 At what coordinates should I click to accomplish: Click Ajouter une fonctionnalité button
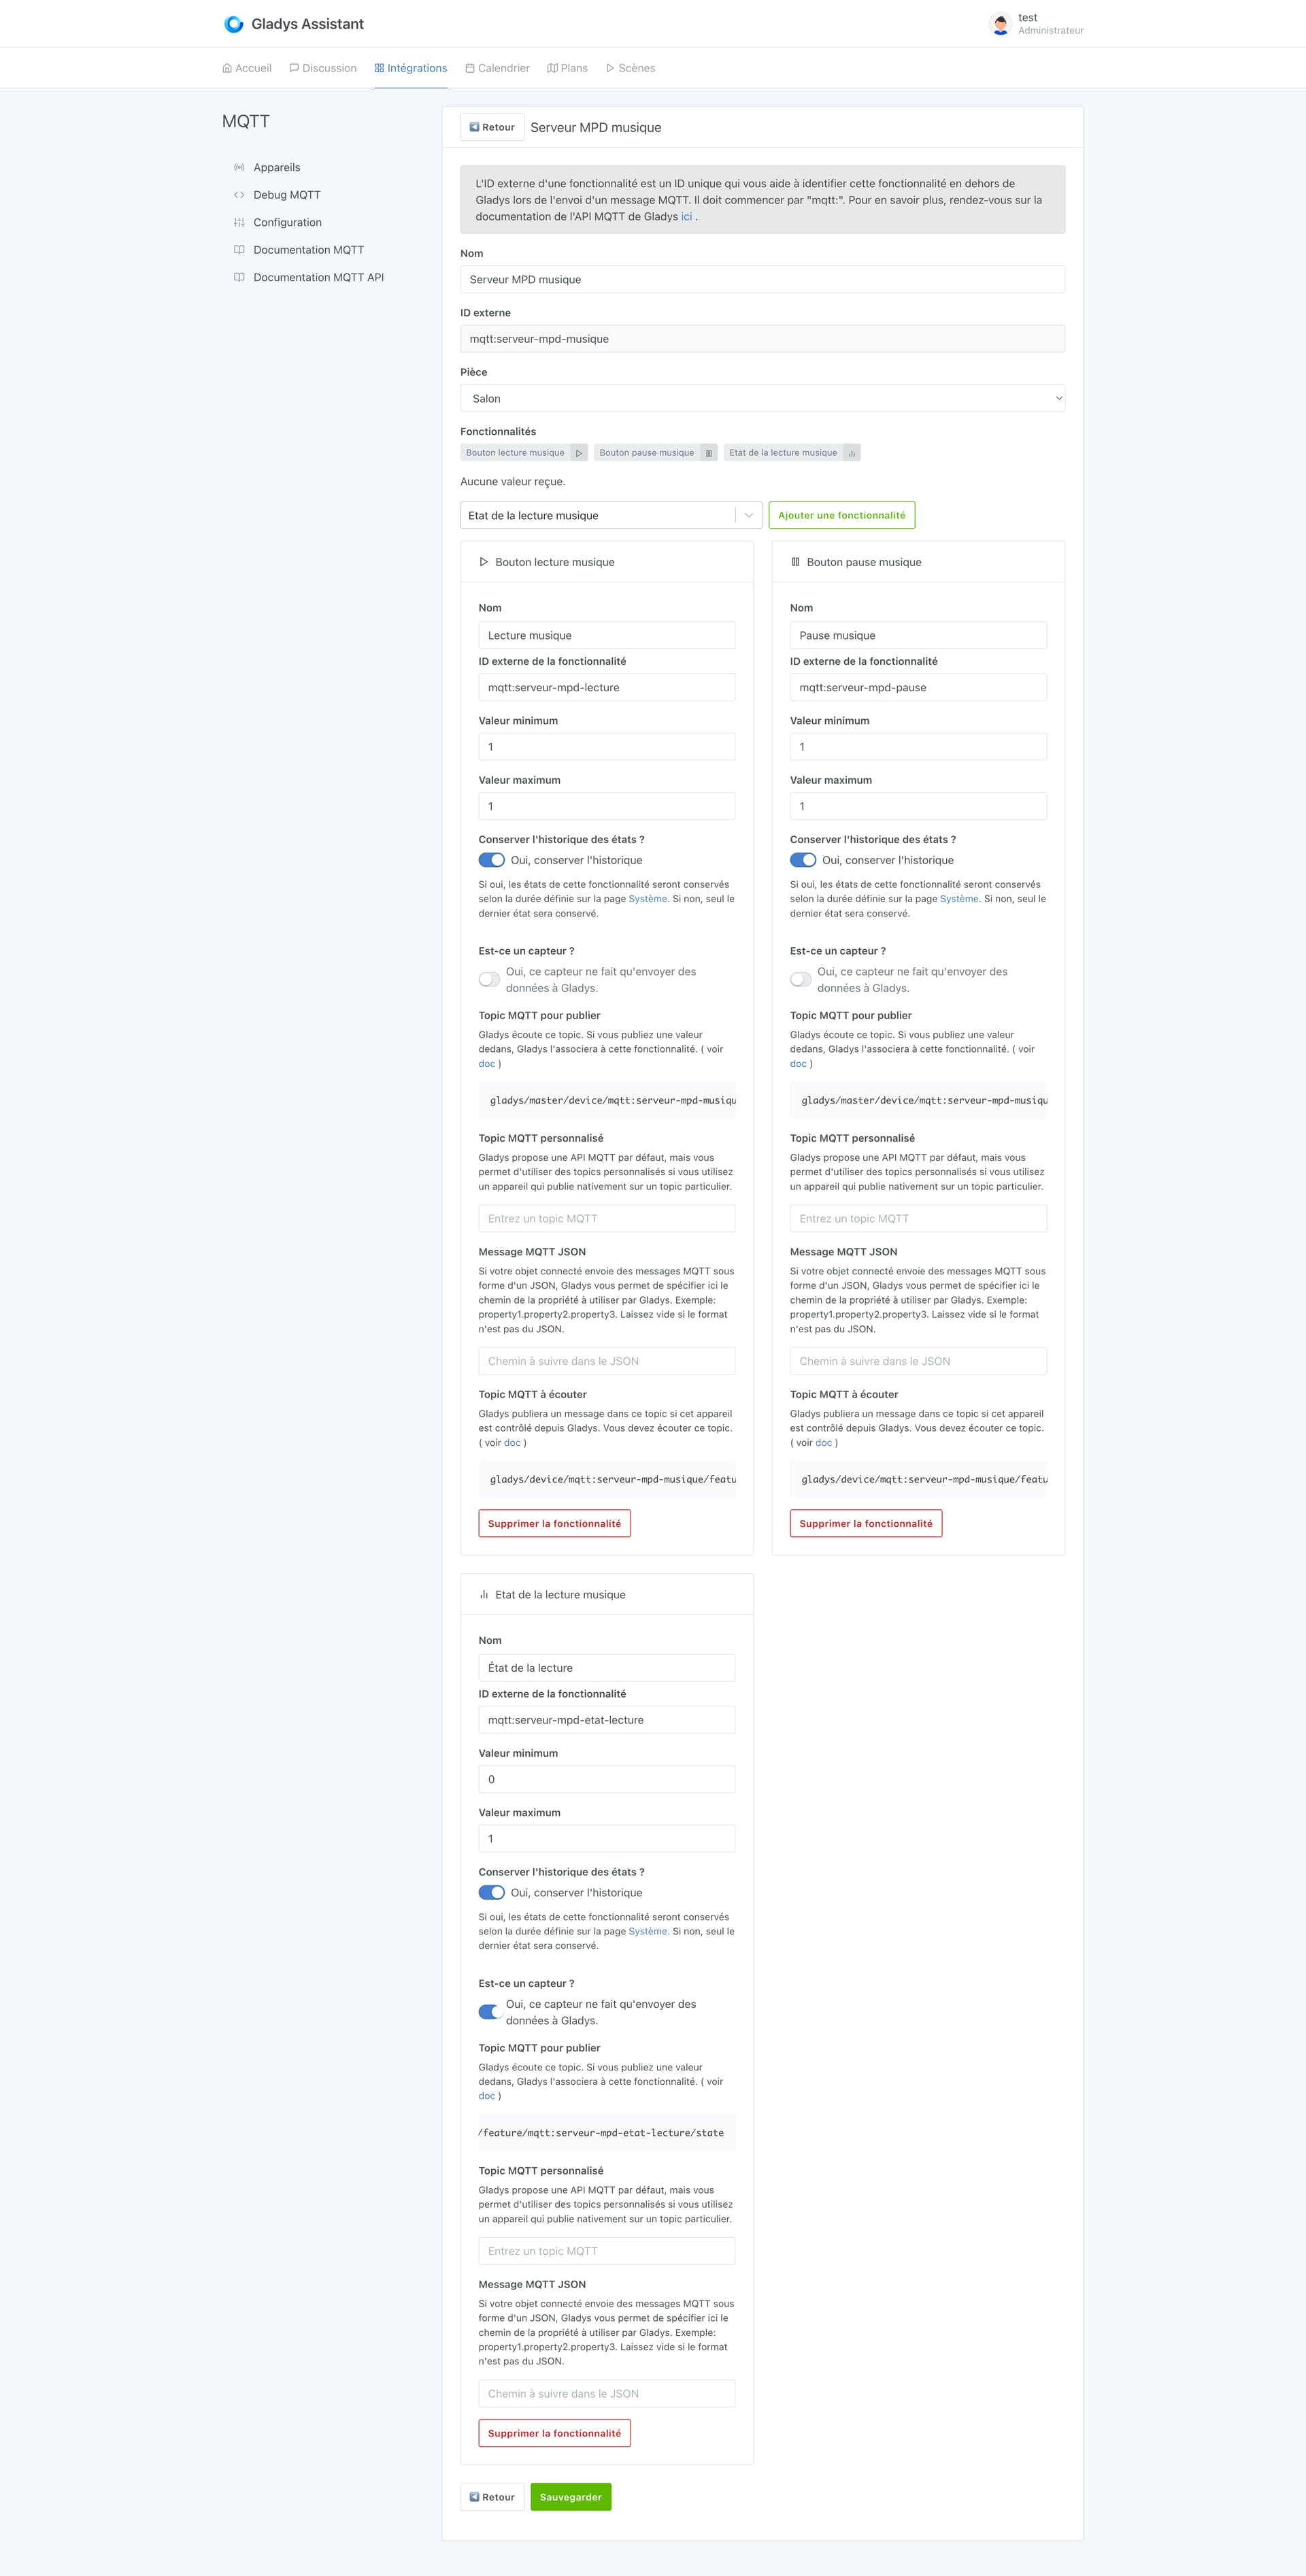click(x=842, y=515)
